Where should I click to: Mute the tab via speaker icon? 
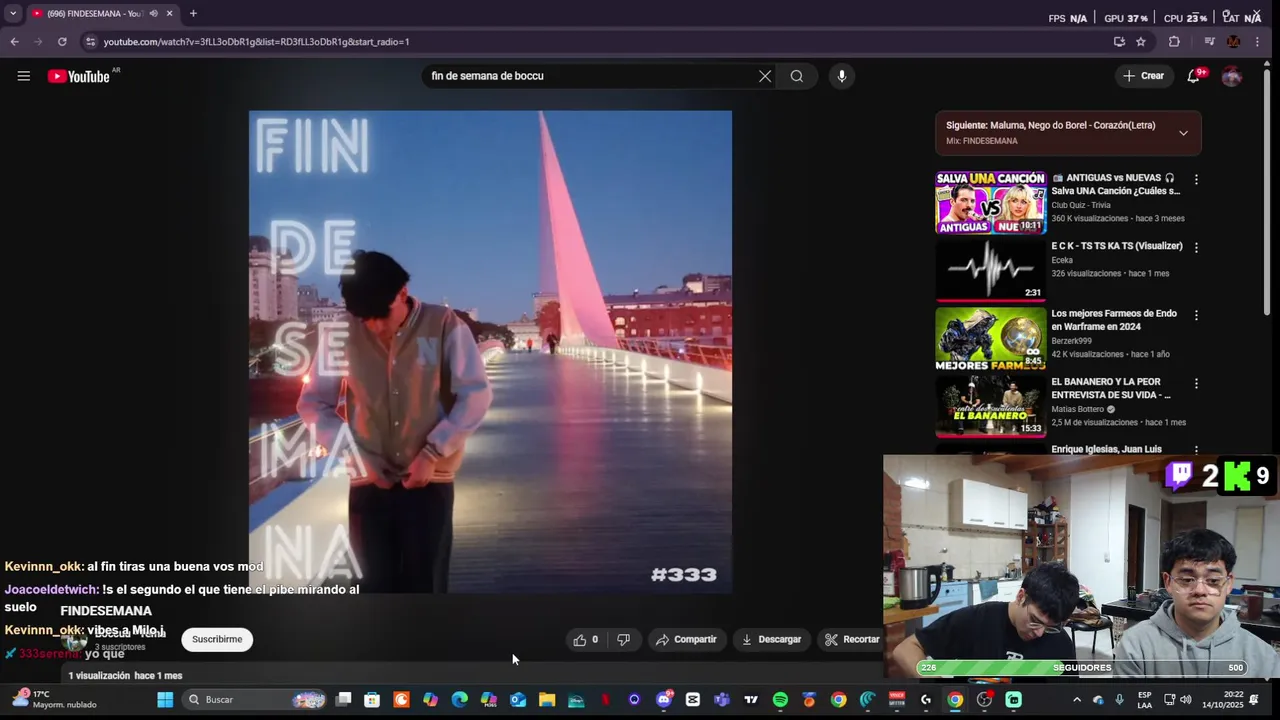153,14
